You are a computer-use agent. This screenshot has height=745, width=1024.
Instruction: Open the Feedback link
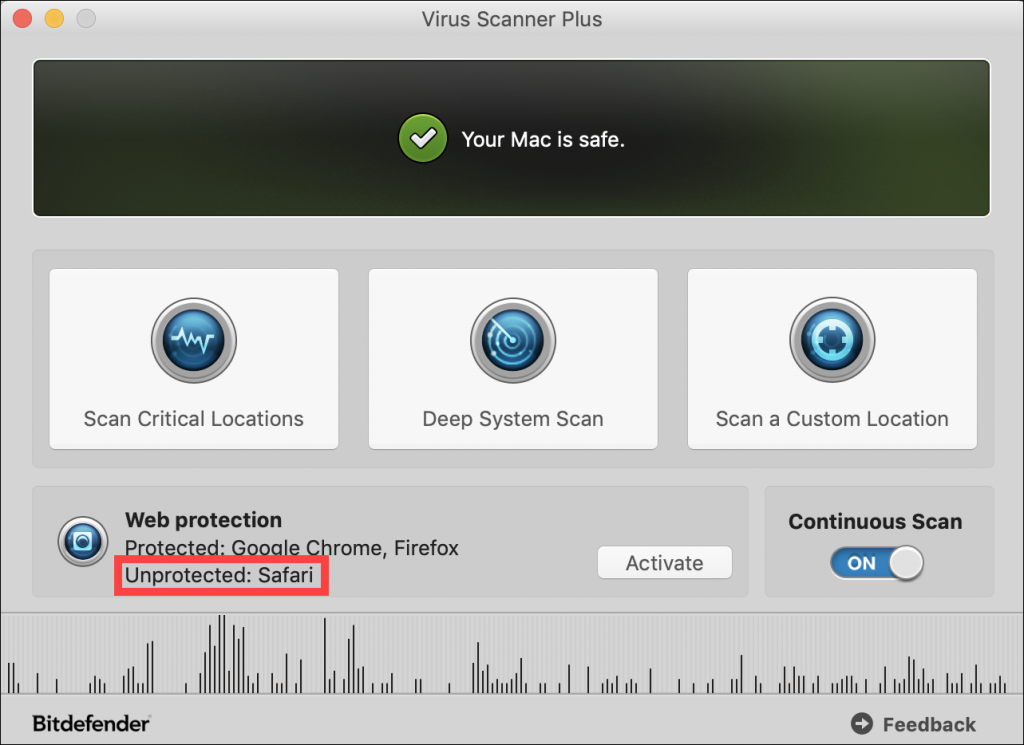[929, 724]
